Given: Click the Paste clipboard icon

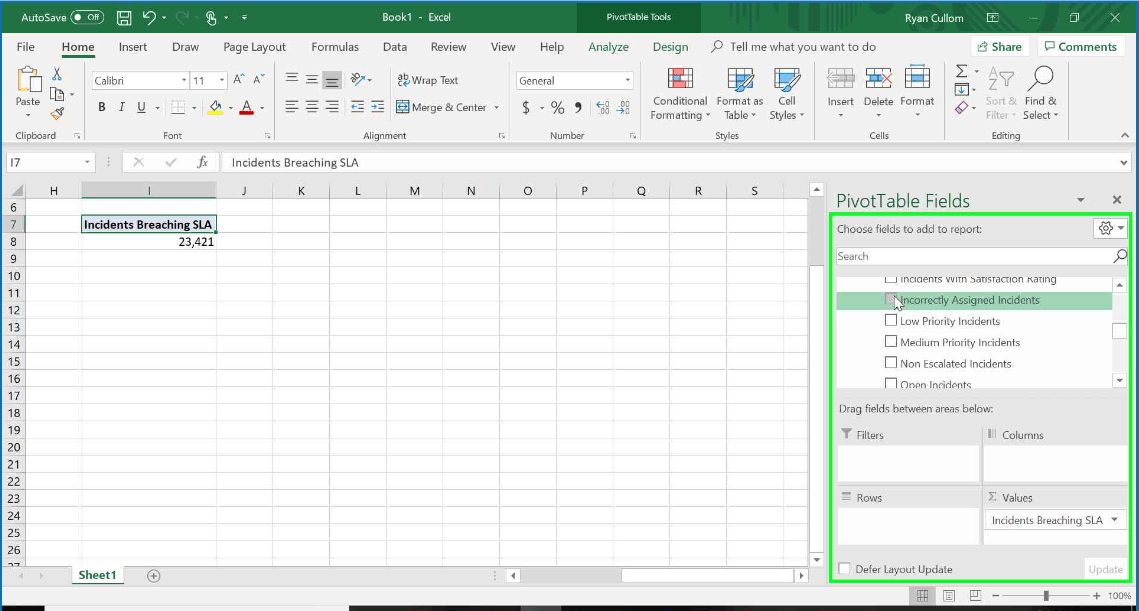Looking at the screenshot, I should [x=28, y=80].
